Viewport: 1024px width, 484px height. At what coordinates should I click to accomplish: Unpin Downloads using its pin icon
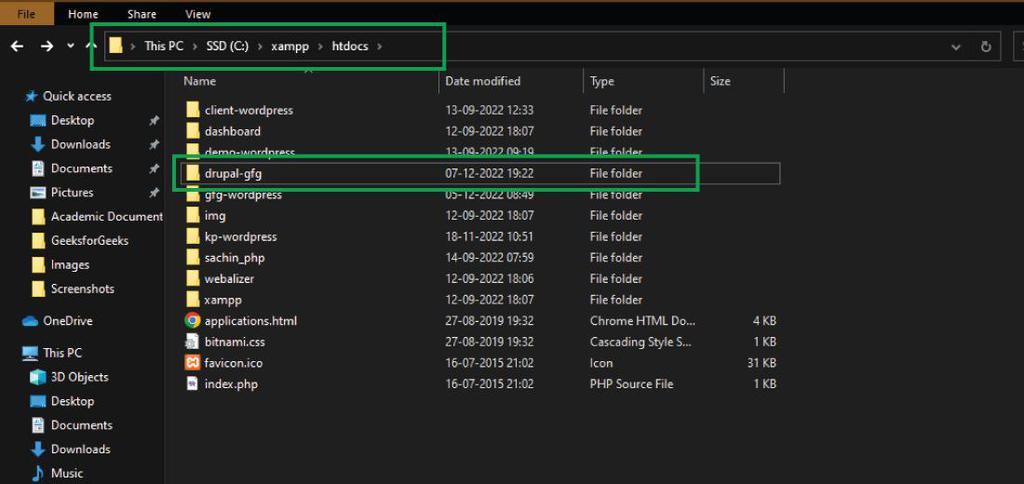click(153, 144)
